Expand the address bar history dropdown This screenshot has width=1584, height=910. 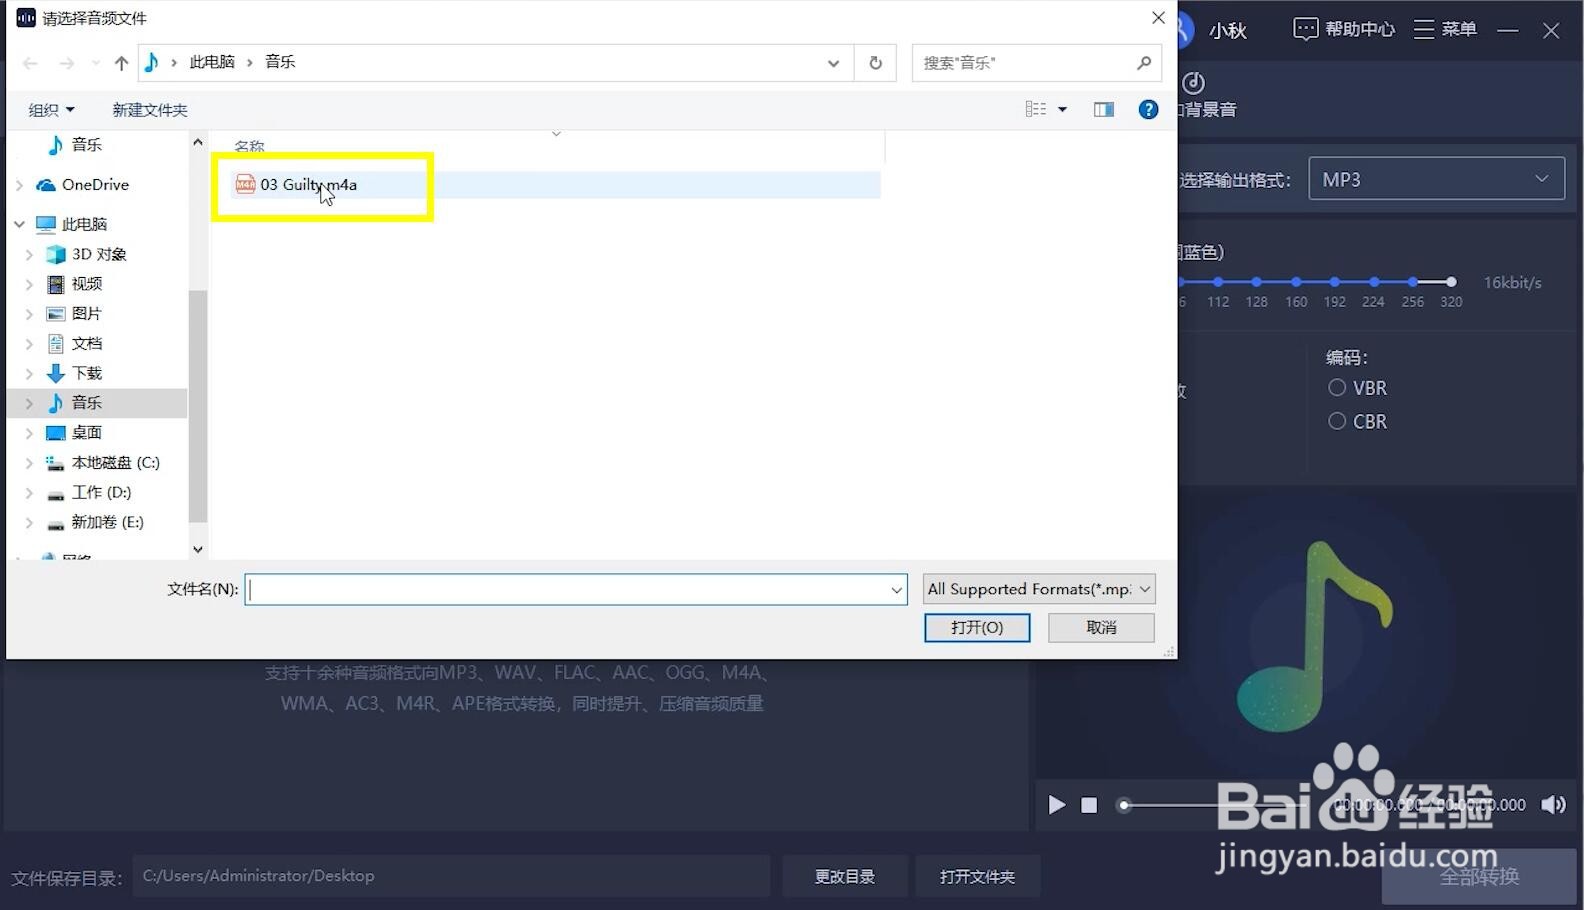tap(833, 62)
